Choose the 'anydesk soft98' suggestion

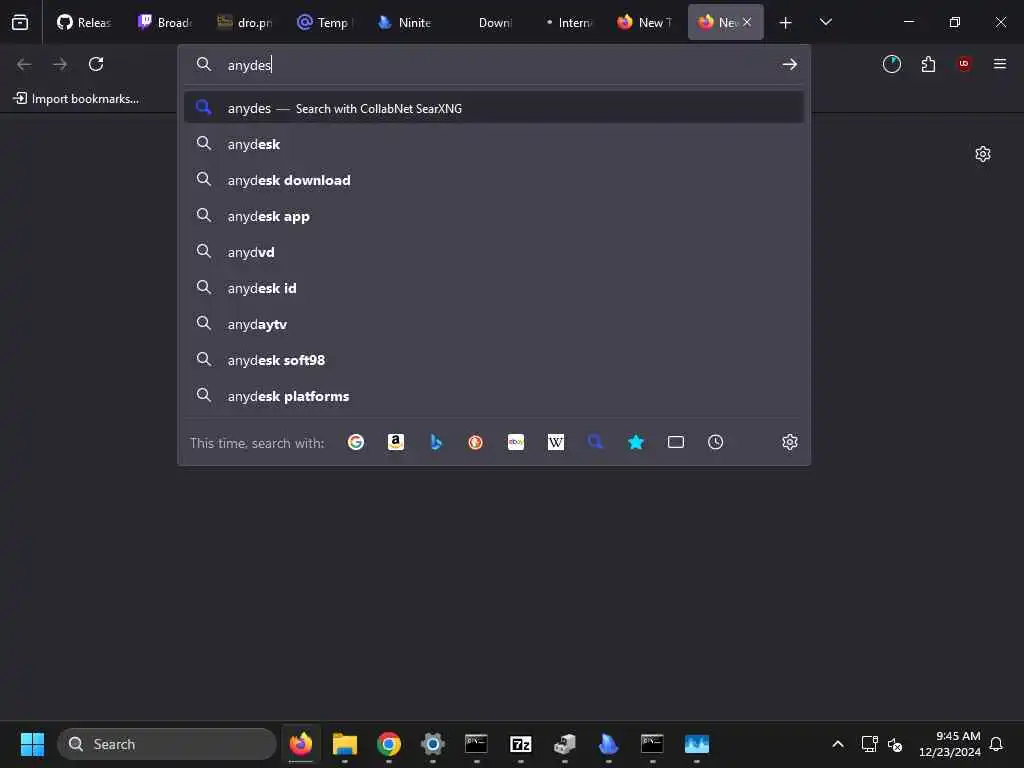coord(494,359)
